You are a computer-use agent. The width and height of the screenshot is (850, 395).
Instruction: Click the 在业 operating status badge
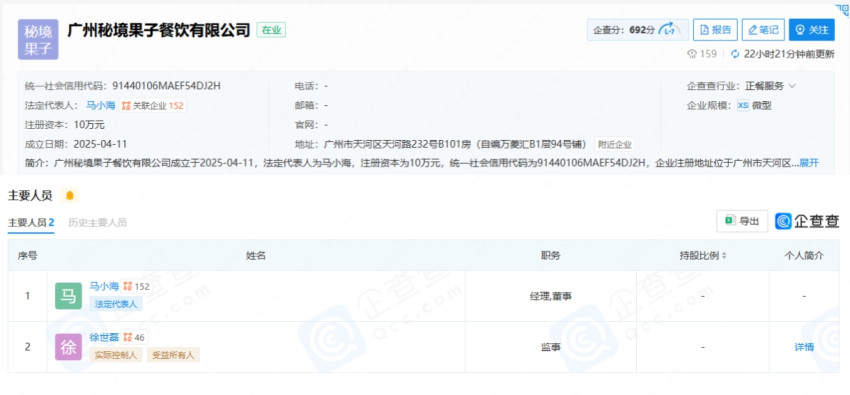271,30
